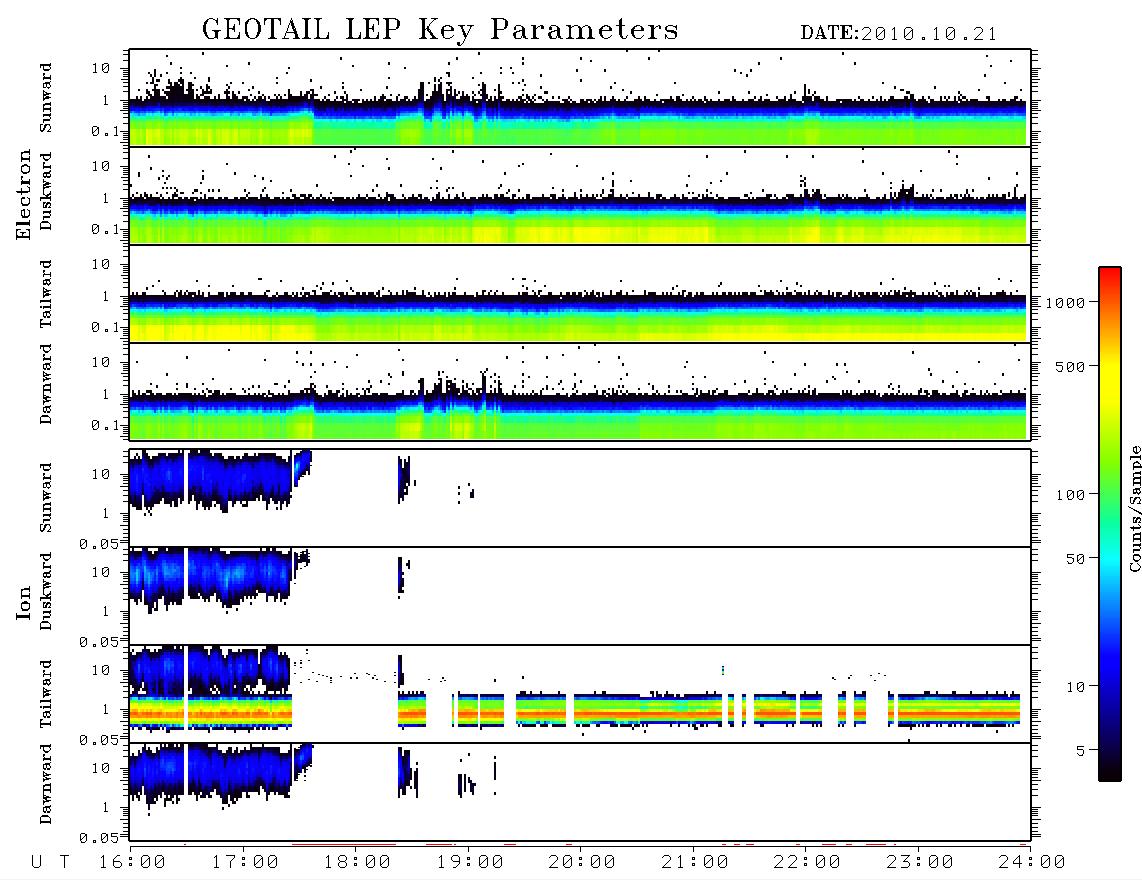Click the '20:00' time tick label
Screen dimensions: 1142x880
[x=582, y=863]
